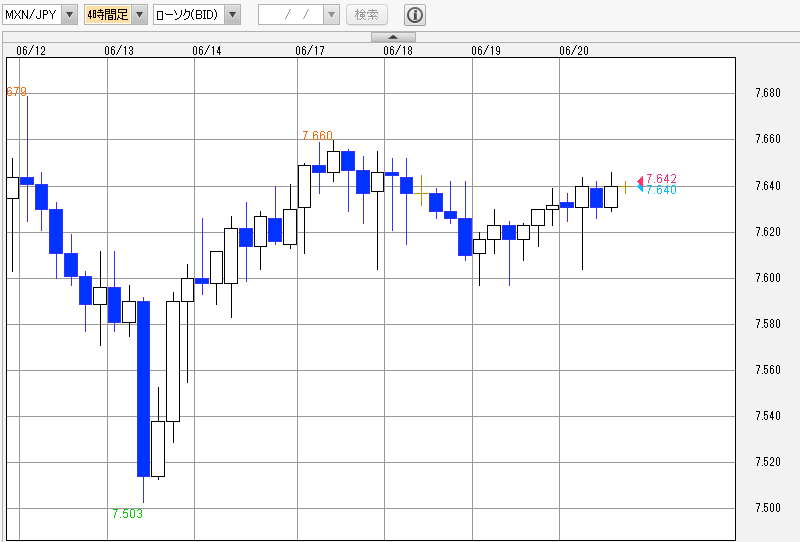
Task: Expand the 4時間足 timeframe dropdown arrow
Action: point(139,15)
